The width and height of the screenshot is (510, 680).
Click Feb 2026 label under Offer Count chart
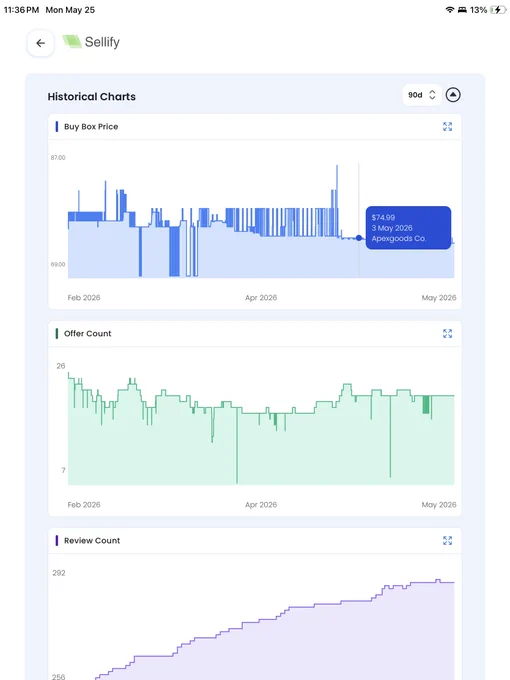coord(84,504)
